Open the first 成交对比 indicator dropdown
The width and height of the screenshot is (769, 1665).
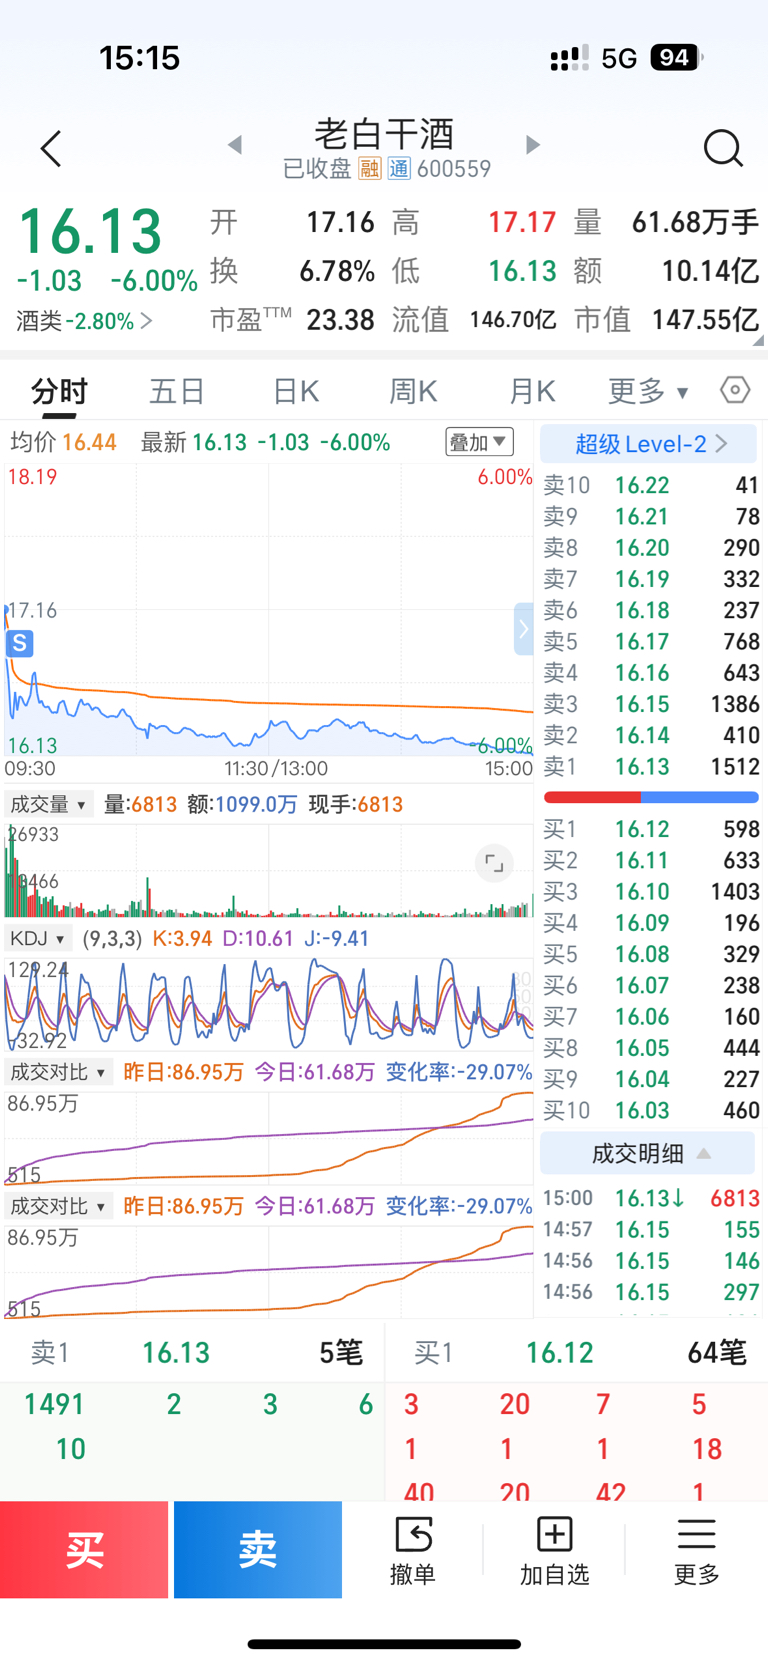pos(59,1072)
